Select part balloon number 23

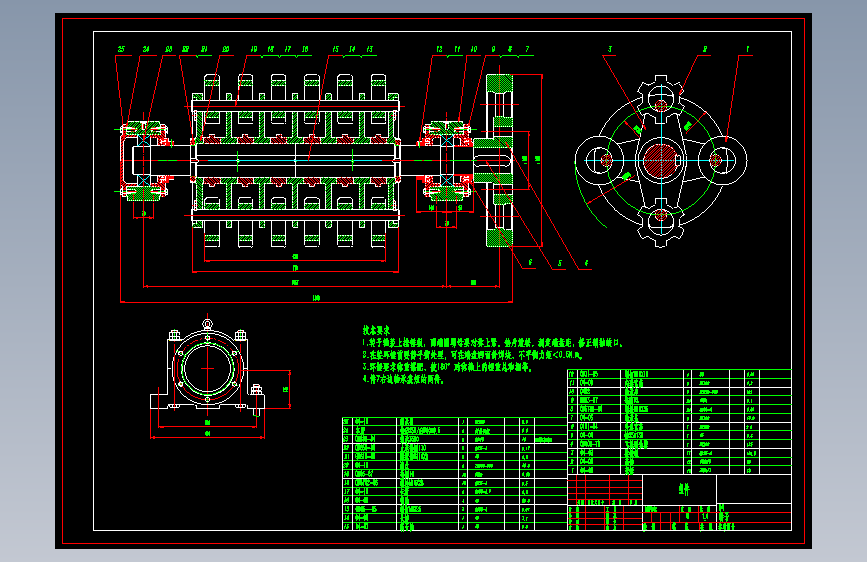click(x=169, y=49)
